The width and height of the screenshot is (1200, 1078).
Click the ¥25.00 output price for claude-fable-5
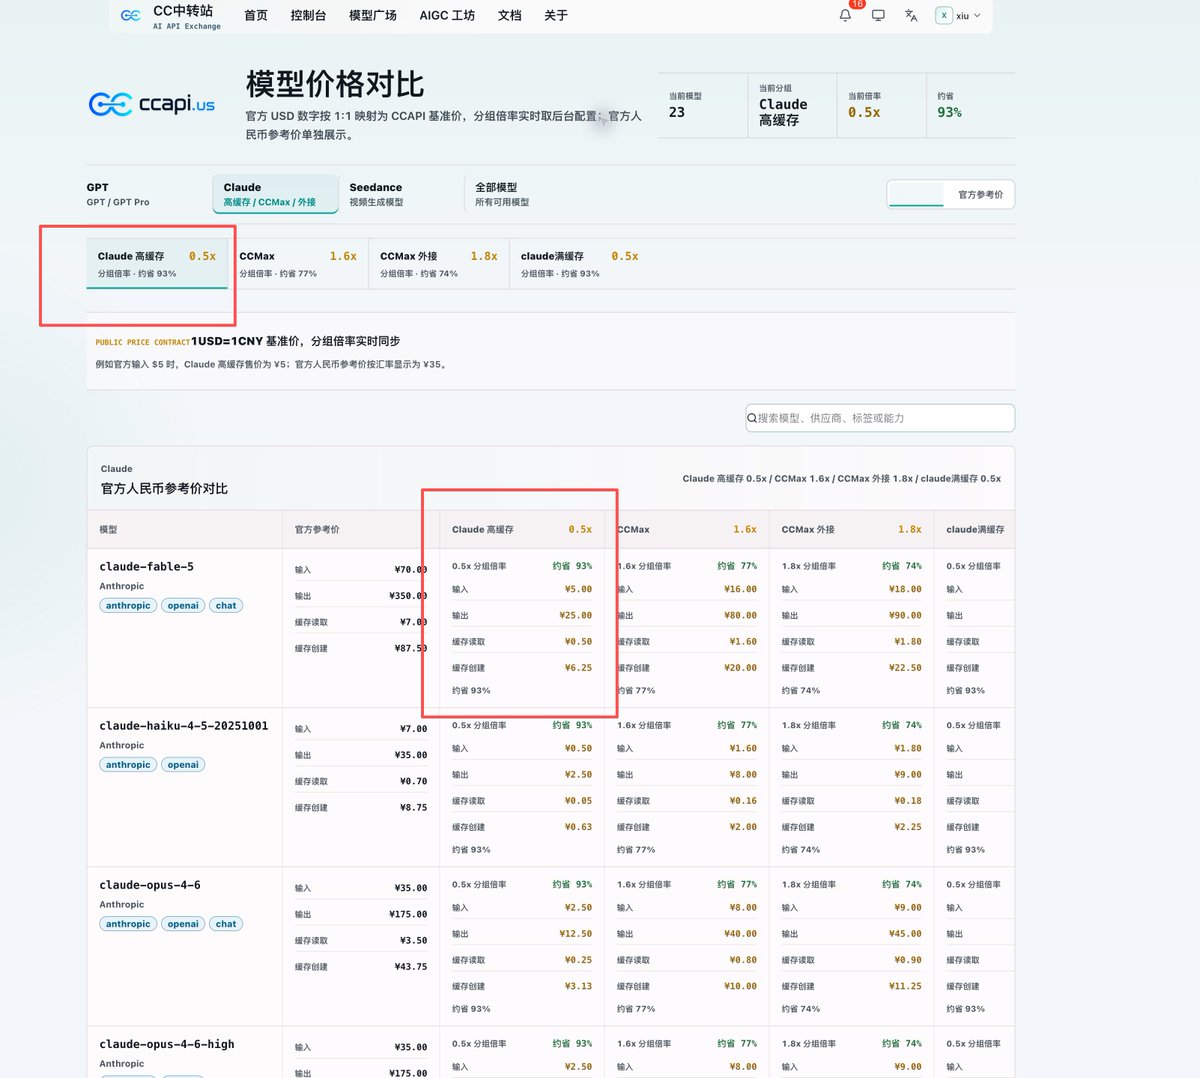tap(575, 615)
